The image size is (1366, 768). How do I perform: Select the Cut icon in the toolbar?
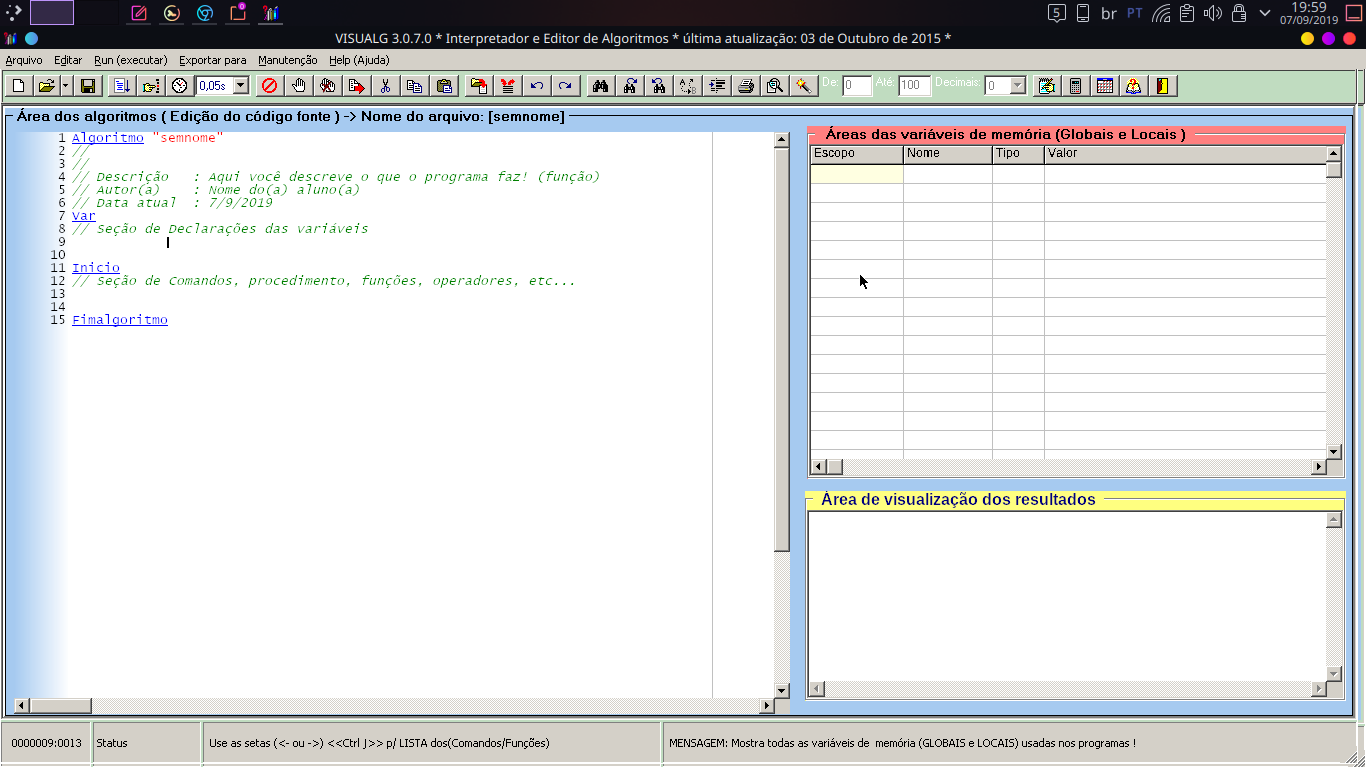(x=385, y=86)
